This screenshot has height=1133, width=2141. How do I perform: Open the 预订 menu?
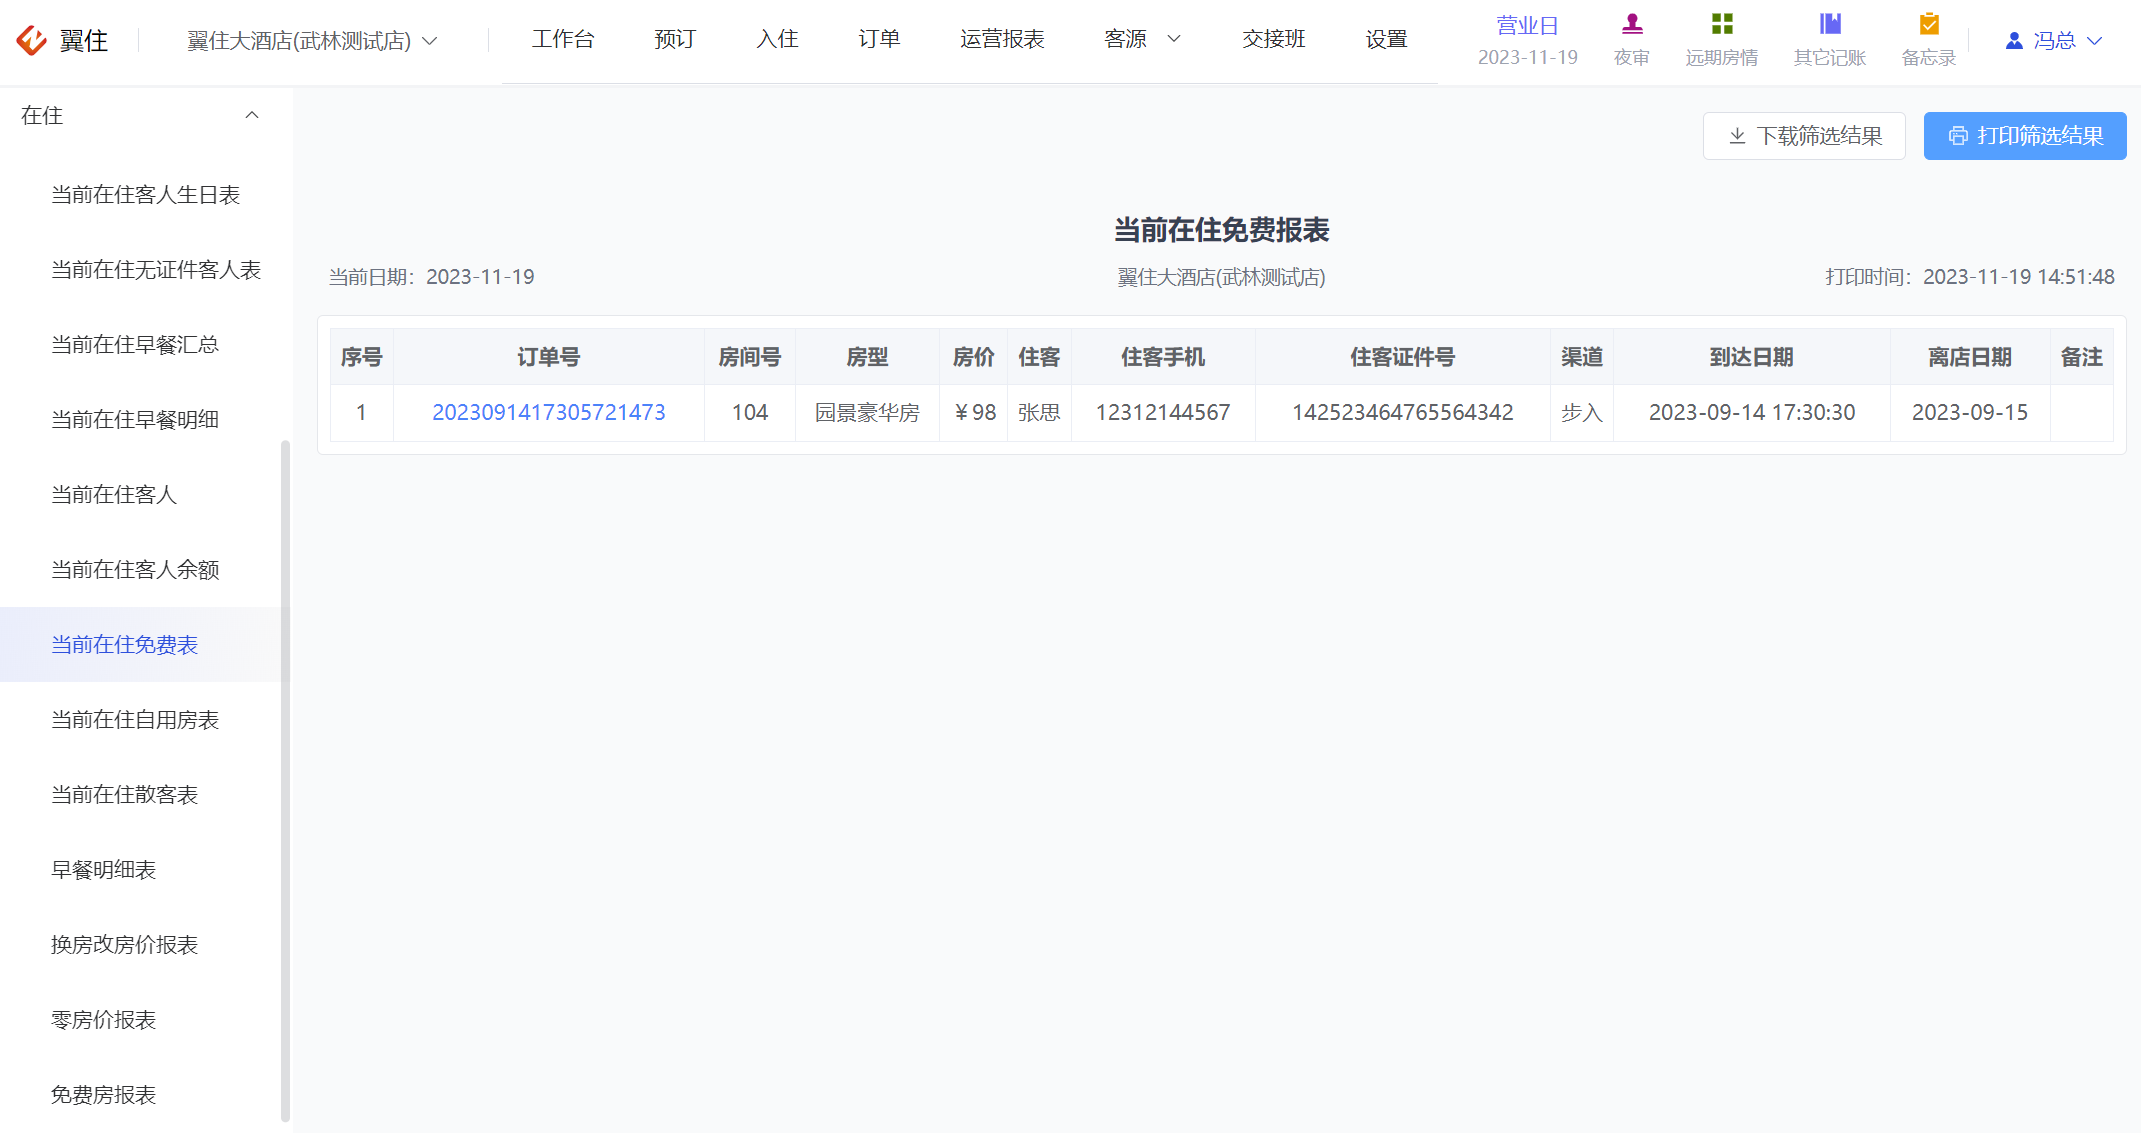click(675, 39)
